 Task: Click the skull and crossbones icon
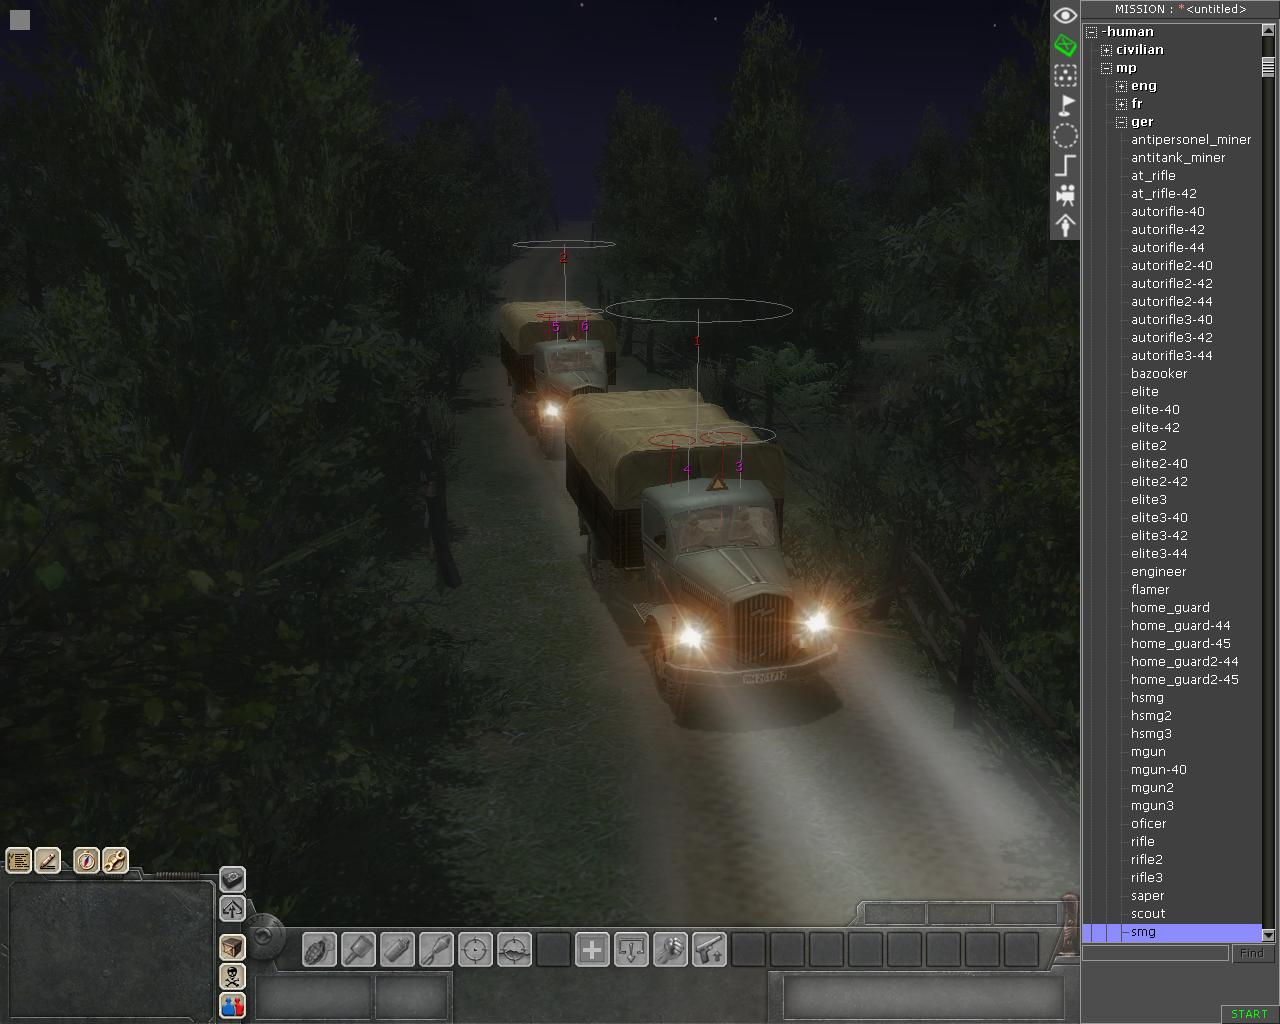click(232, 975)
